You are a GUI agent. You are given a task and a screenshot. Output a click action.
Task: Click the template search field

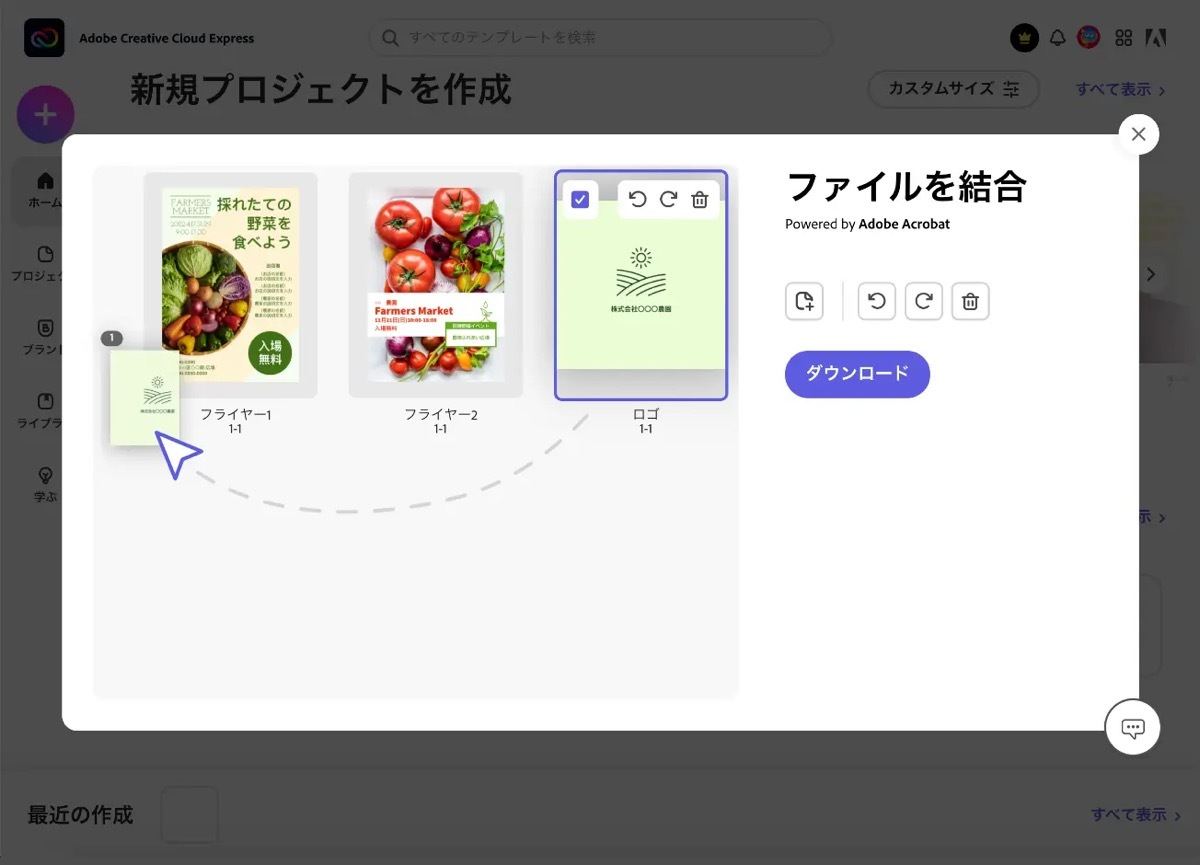[x=601, y=38]
